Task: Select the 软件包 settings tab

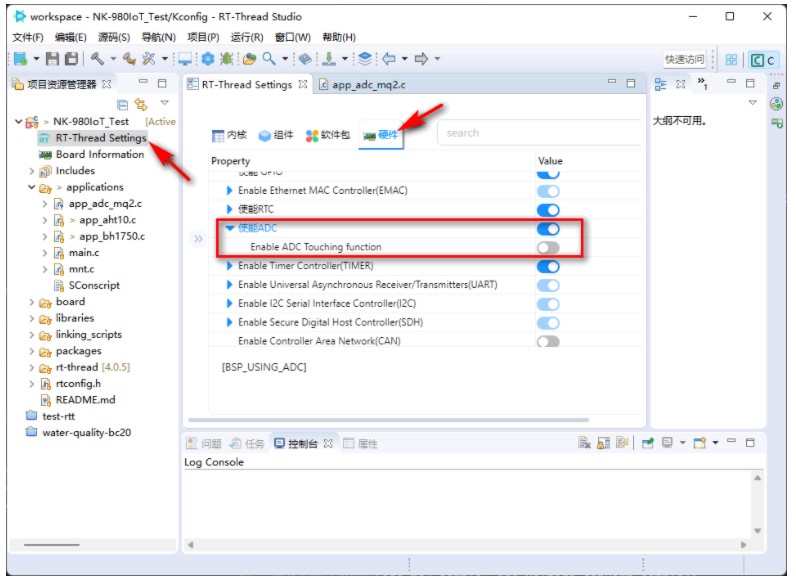Action: pyautogui.click(x=328, y=135)
